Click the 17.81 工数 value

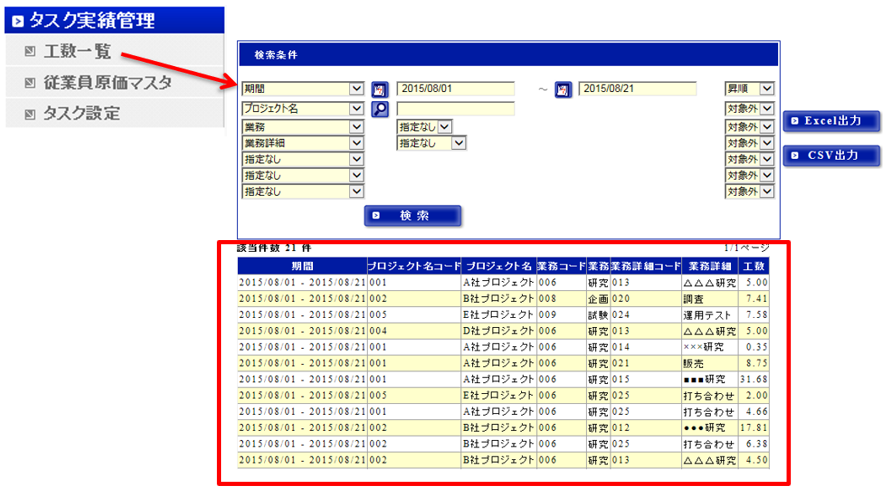(754, 428)
